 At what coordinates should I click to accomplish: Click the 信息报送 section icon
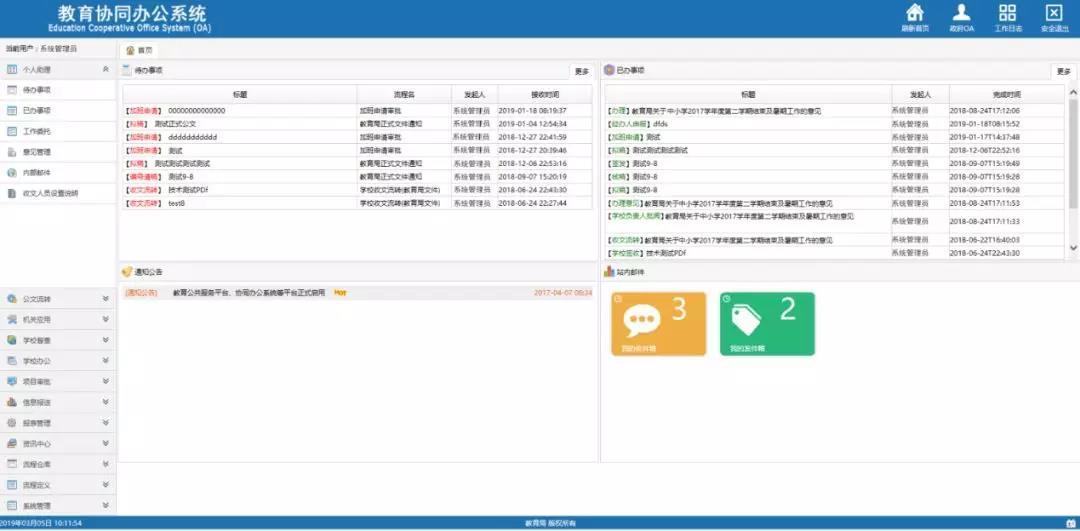12,402
